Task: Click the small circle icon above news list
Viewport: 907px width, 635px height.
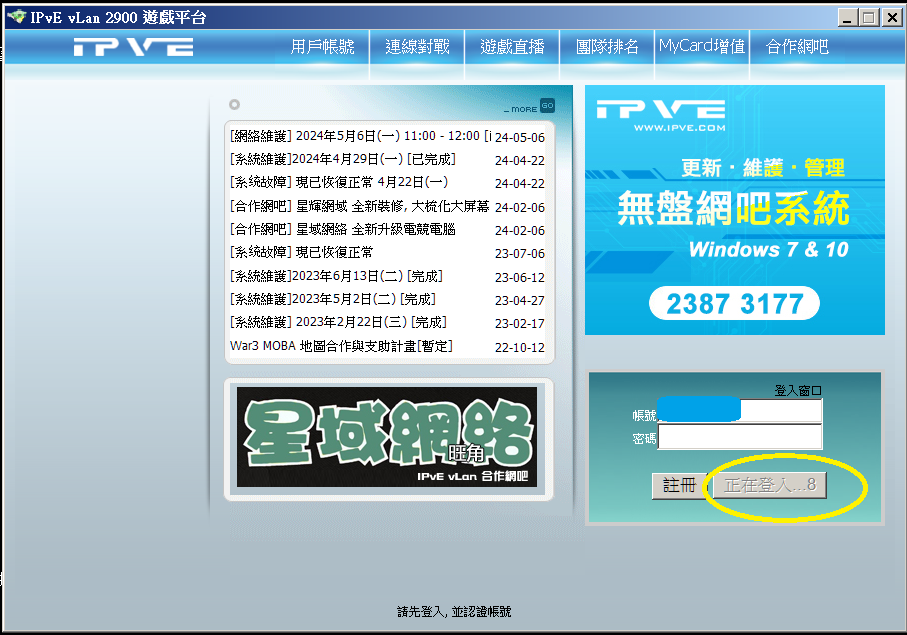Action: tap(234, 105)
